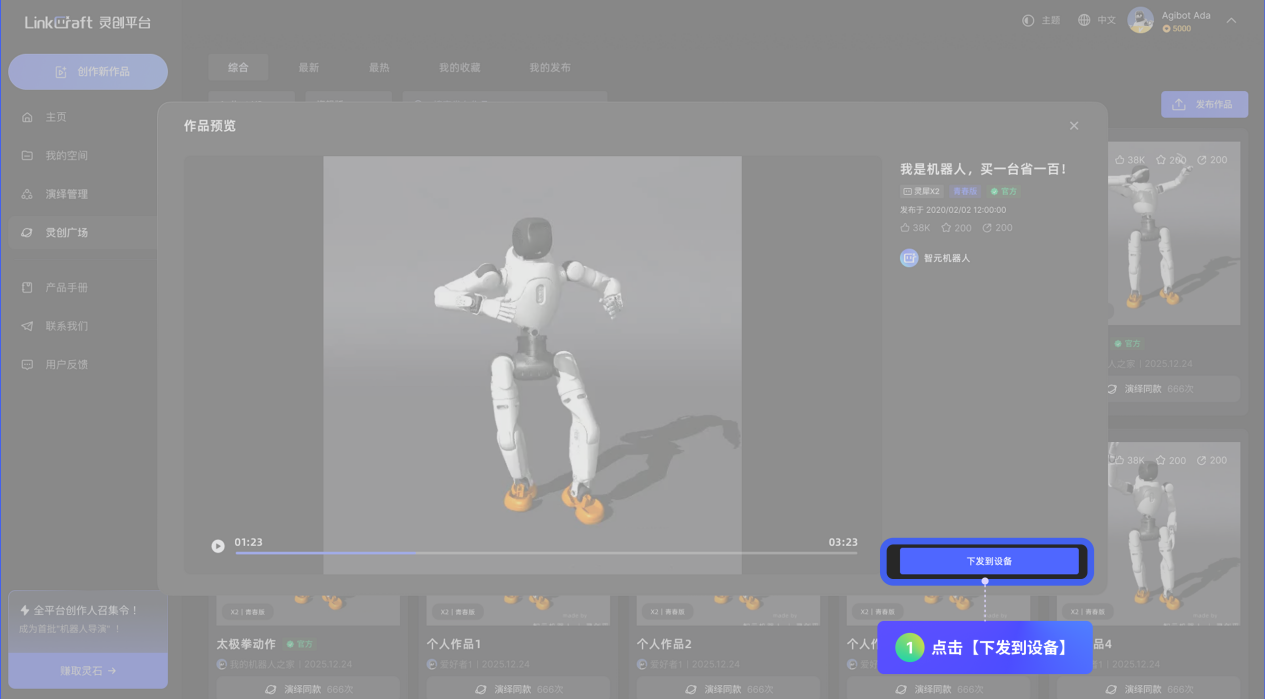Screen dimensions: 1265x699
Task: Click the 发布作品 upload button
Action: 1204,104
